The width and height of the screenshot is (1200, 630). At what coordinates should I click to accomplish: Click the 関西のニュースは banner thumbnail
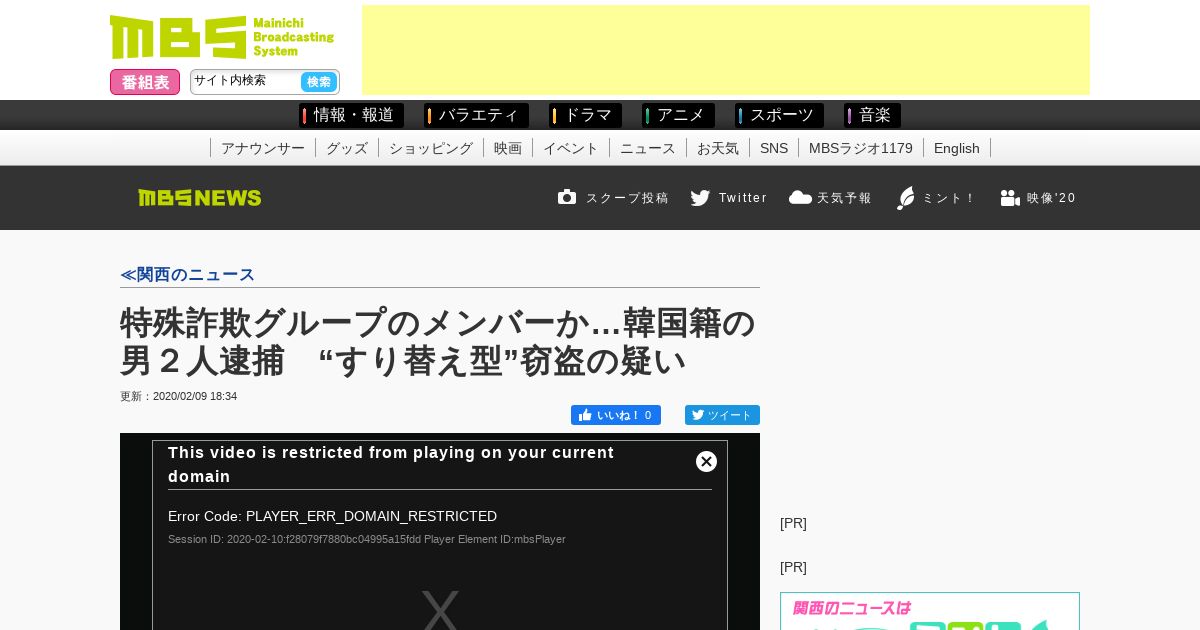(x=930, y=611)
